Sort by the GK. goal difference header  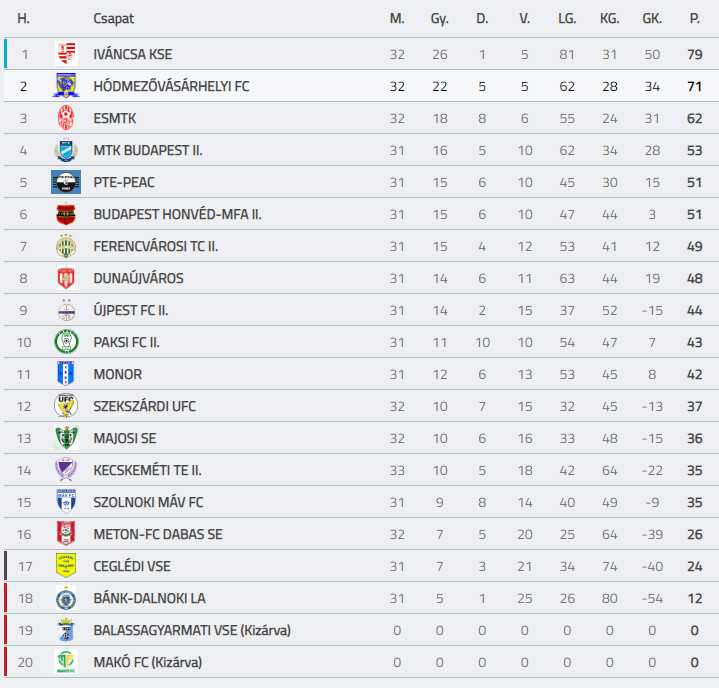point(652,18)
